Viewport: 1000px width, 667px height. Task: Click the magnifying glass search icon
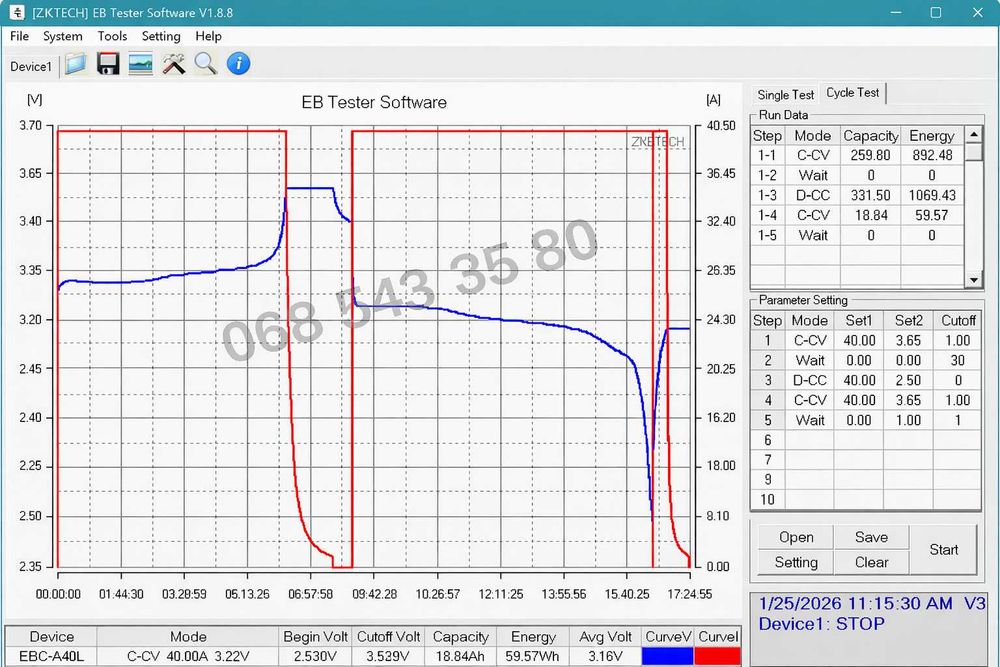(205, 64)
